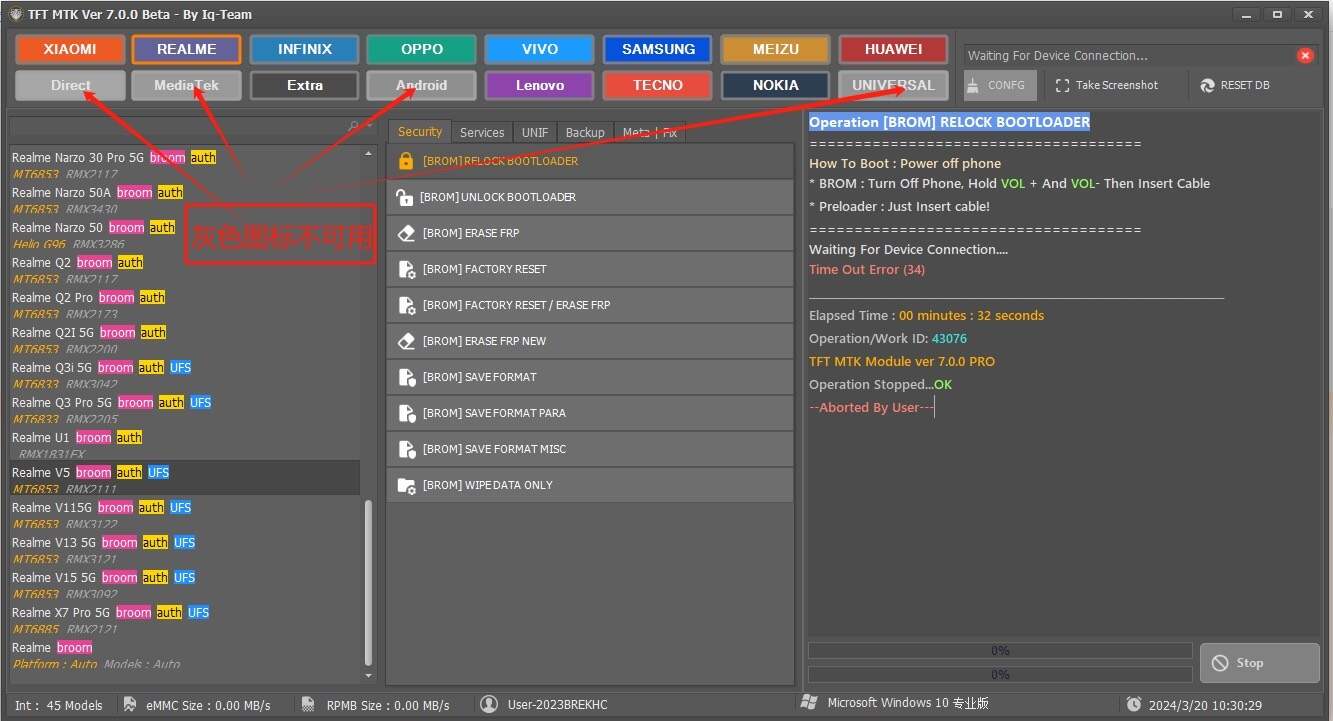Click the eMMC Size chip icon in status bar
1333x721 pixels.
pos(128,704)
